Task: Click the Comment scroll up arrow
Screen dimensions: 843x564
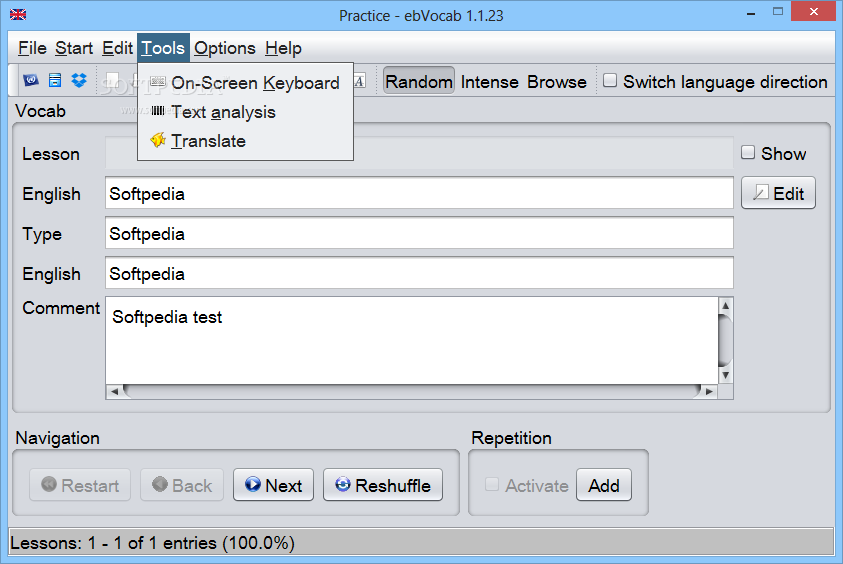Action: (x=725, y=305)
